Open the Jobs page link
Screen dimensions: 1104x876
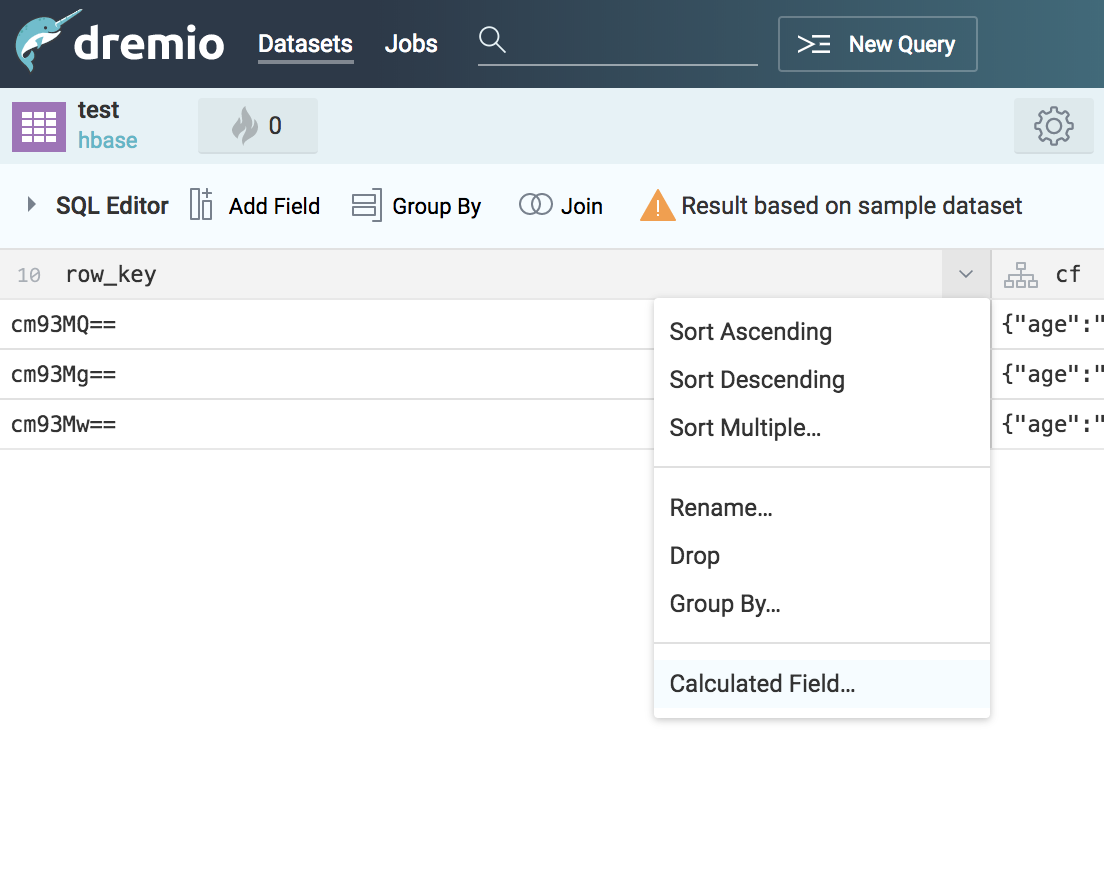pyautogui.click(x=410, y=44)
